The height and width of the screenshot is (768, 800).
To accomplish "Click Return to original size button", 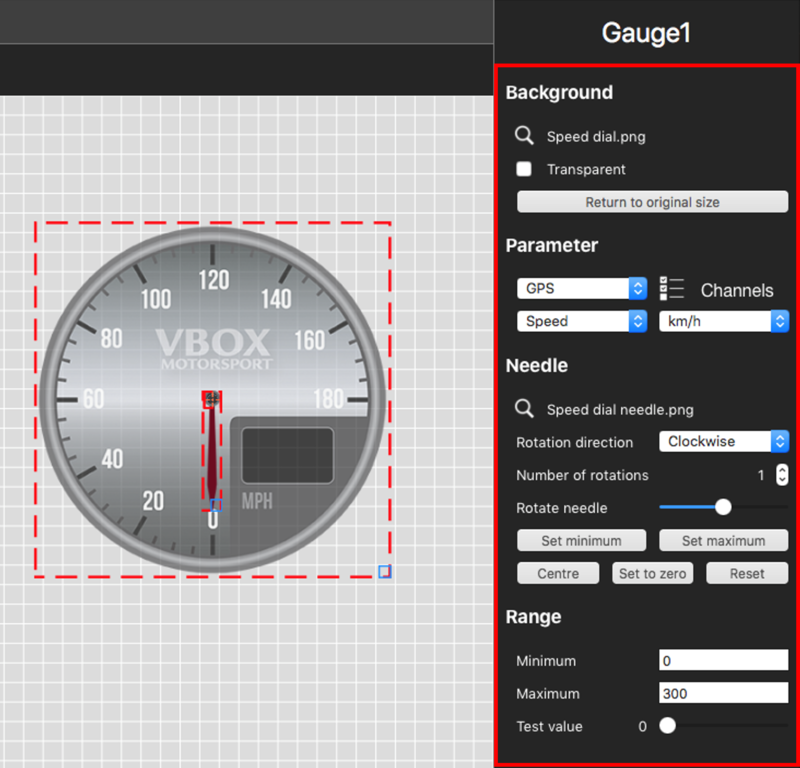I will [653, 202].
